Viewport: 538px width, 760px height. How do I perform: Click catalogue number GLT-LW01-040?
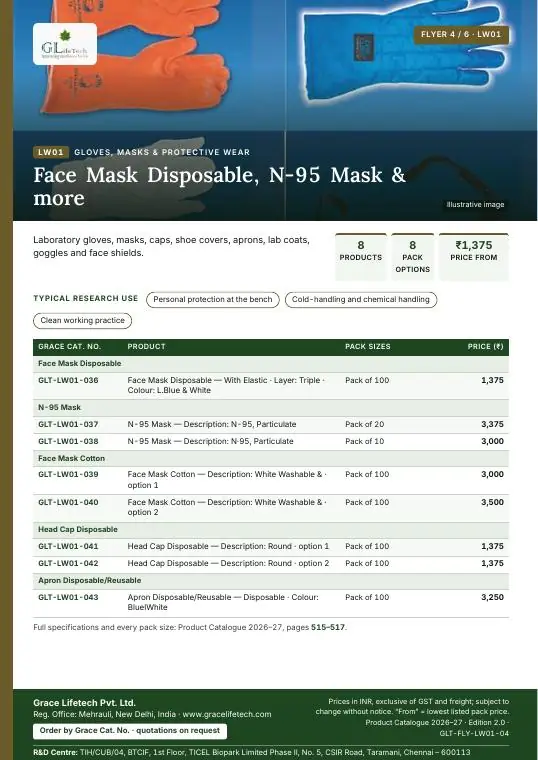tap(68, 503)
